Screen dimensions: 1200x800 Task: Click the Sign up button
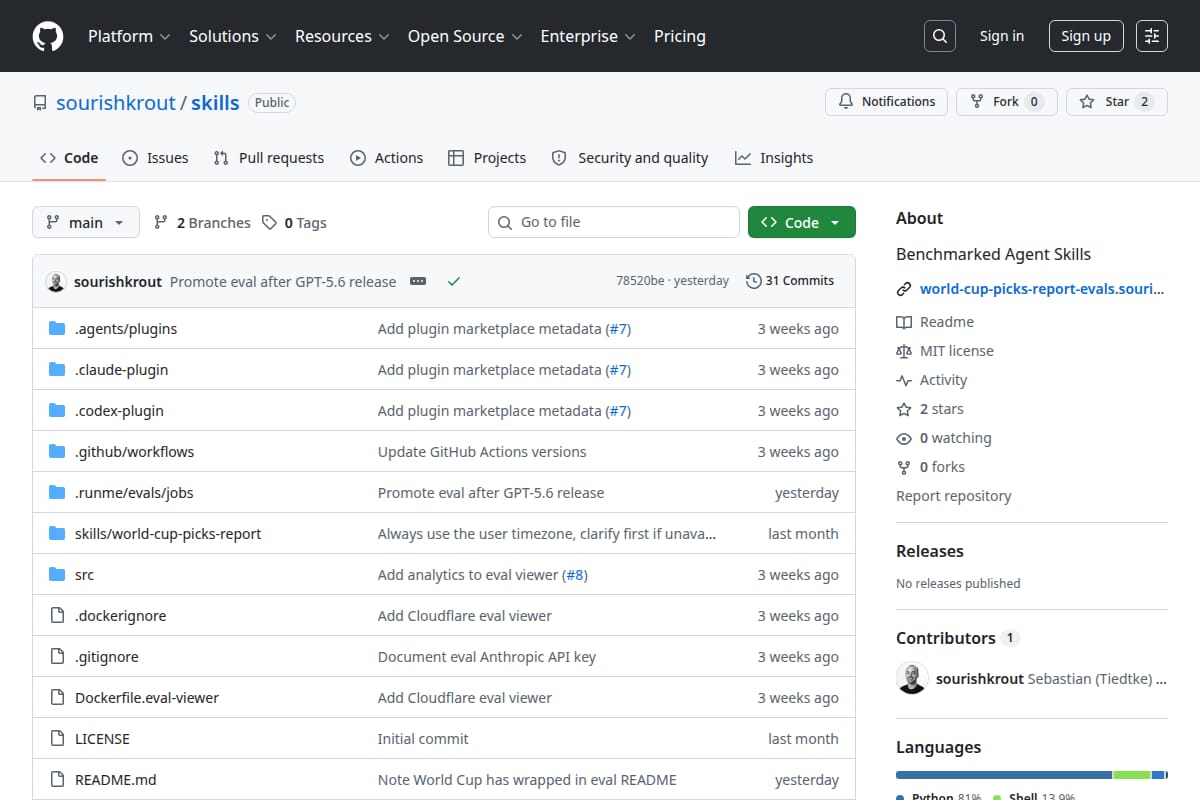1086,36
